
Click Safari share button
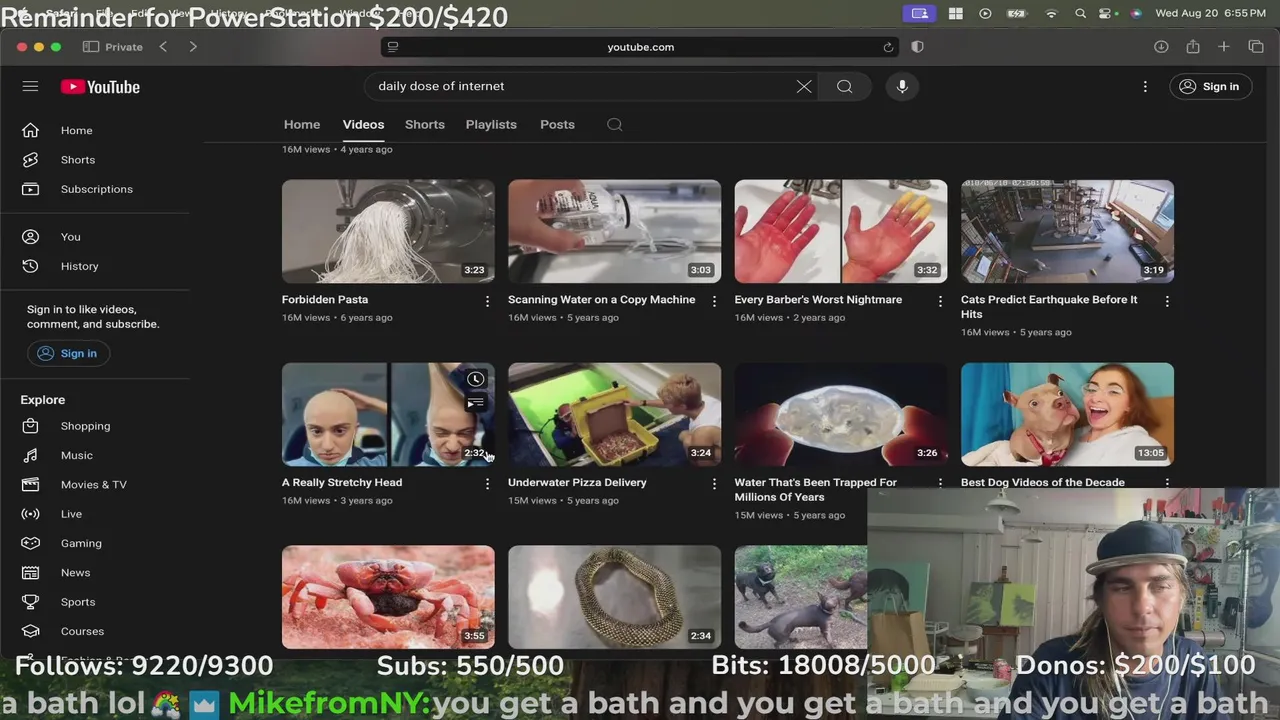tap(1193, 47)
